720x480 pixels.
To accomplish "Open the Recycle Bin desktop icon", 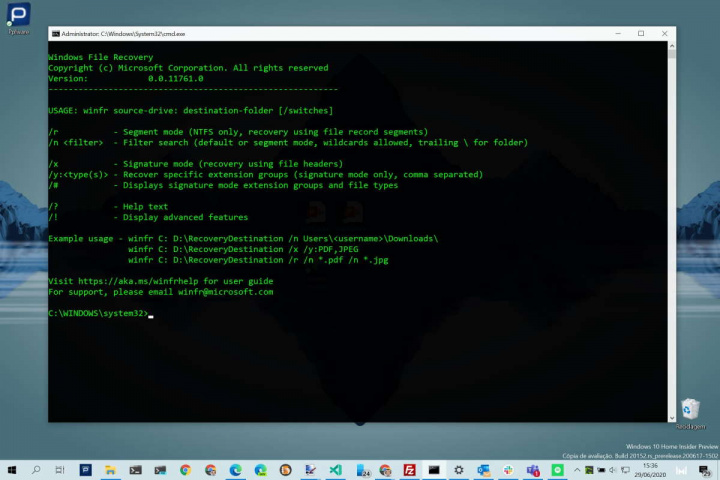I will (689, 412).
